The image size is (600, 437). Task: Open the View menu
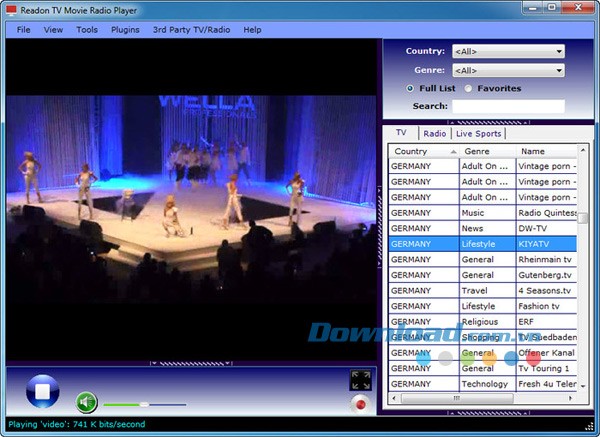(x=53, y=29)
